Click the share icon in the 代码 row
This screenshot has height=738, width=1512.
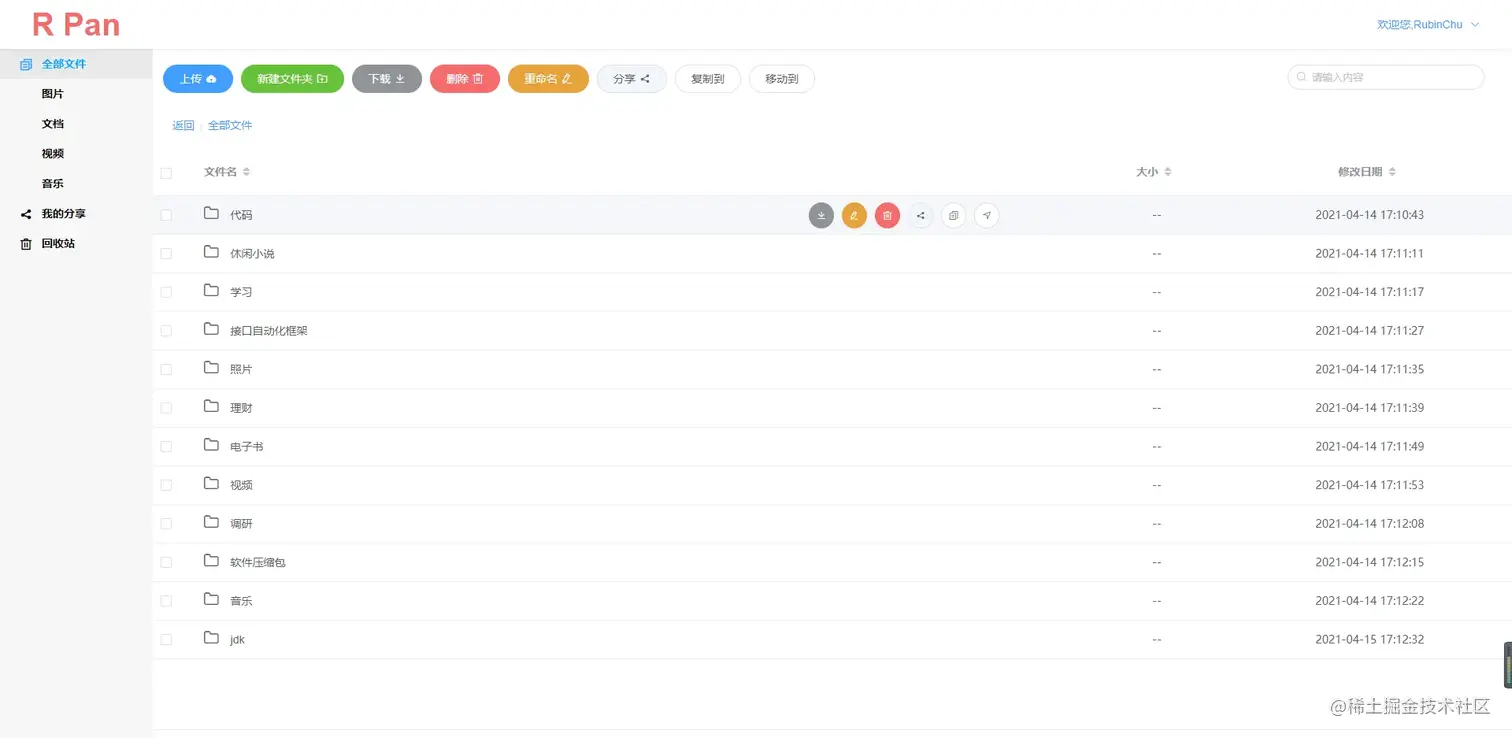click(920, 215)
